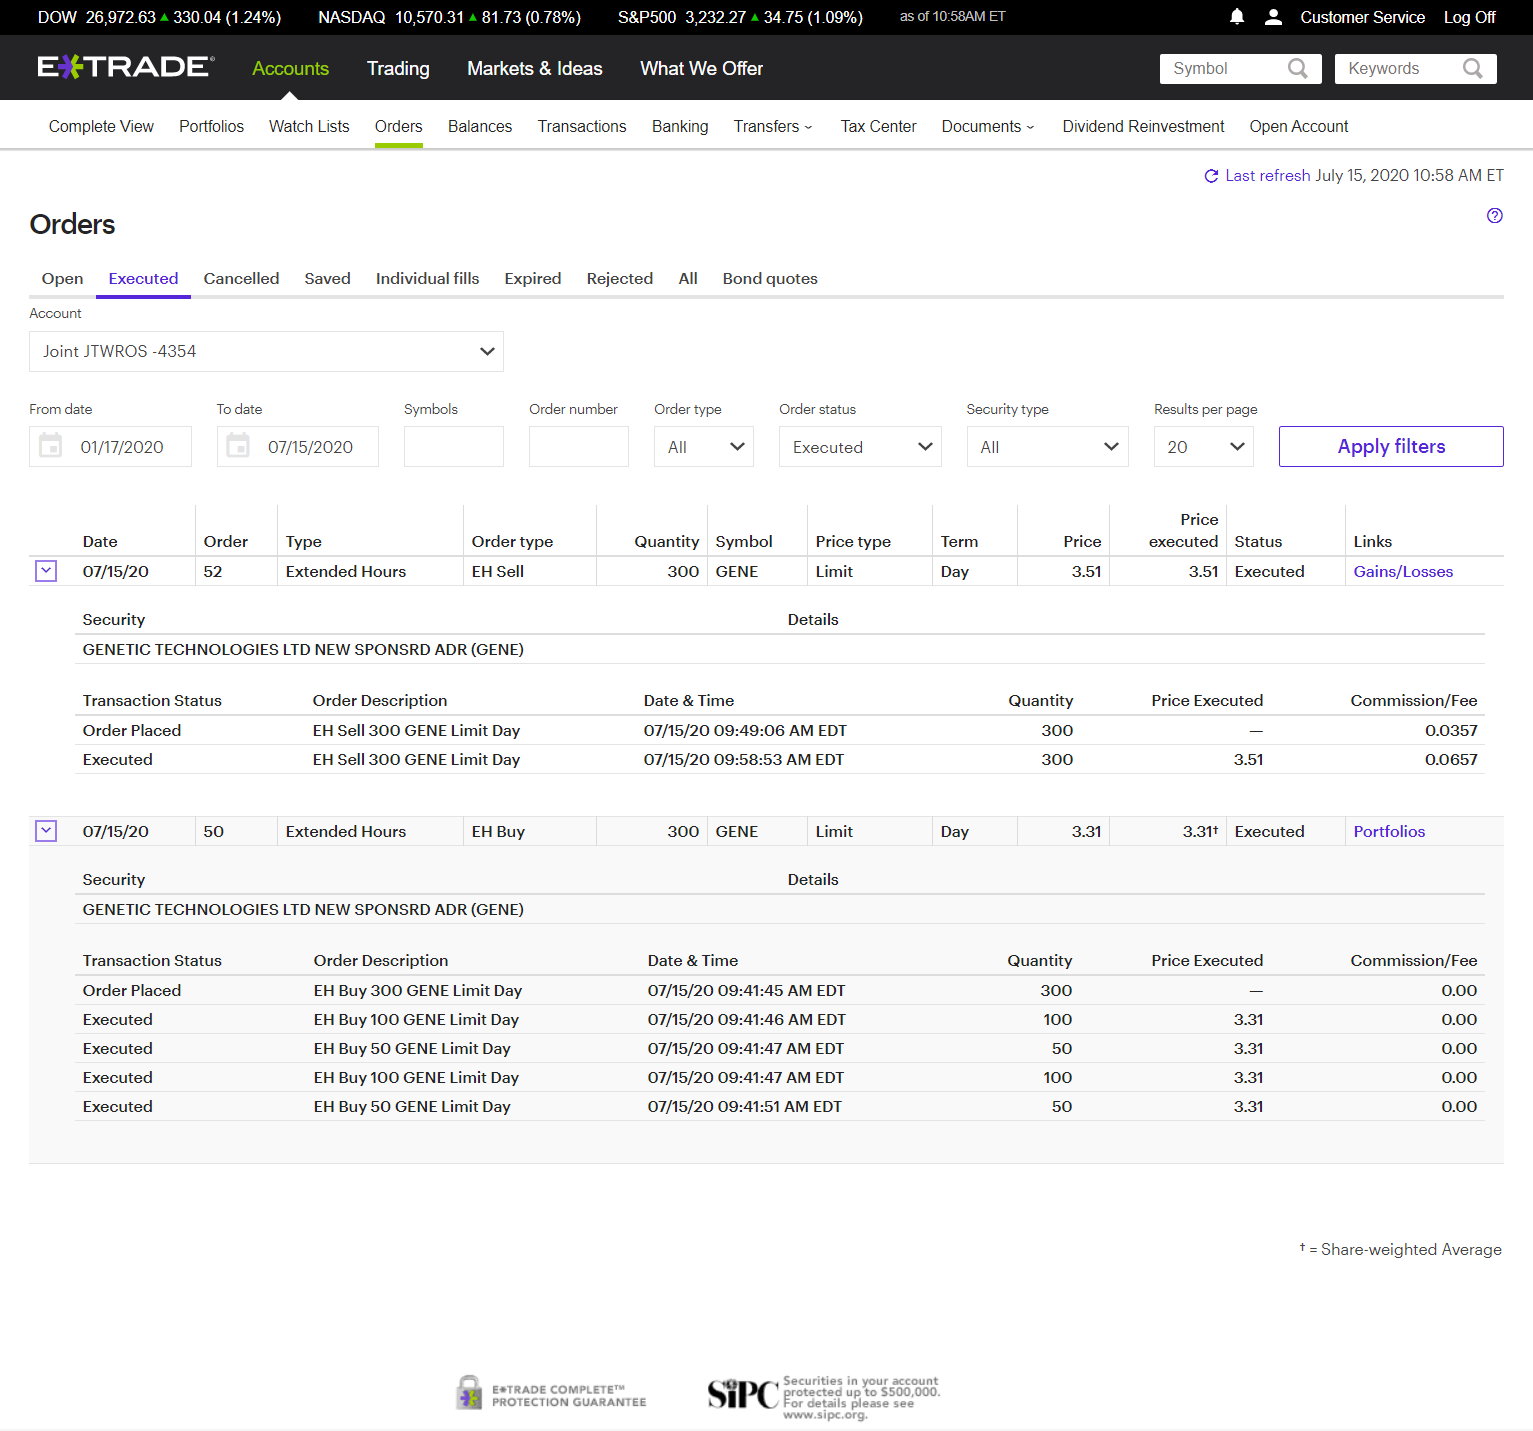Open the Trading menu

[398, 68]
